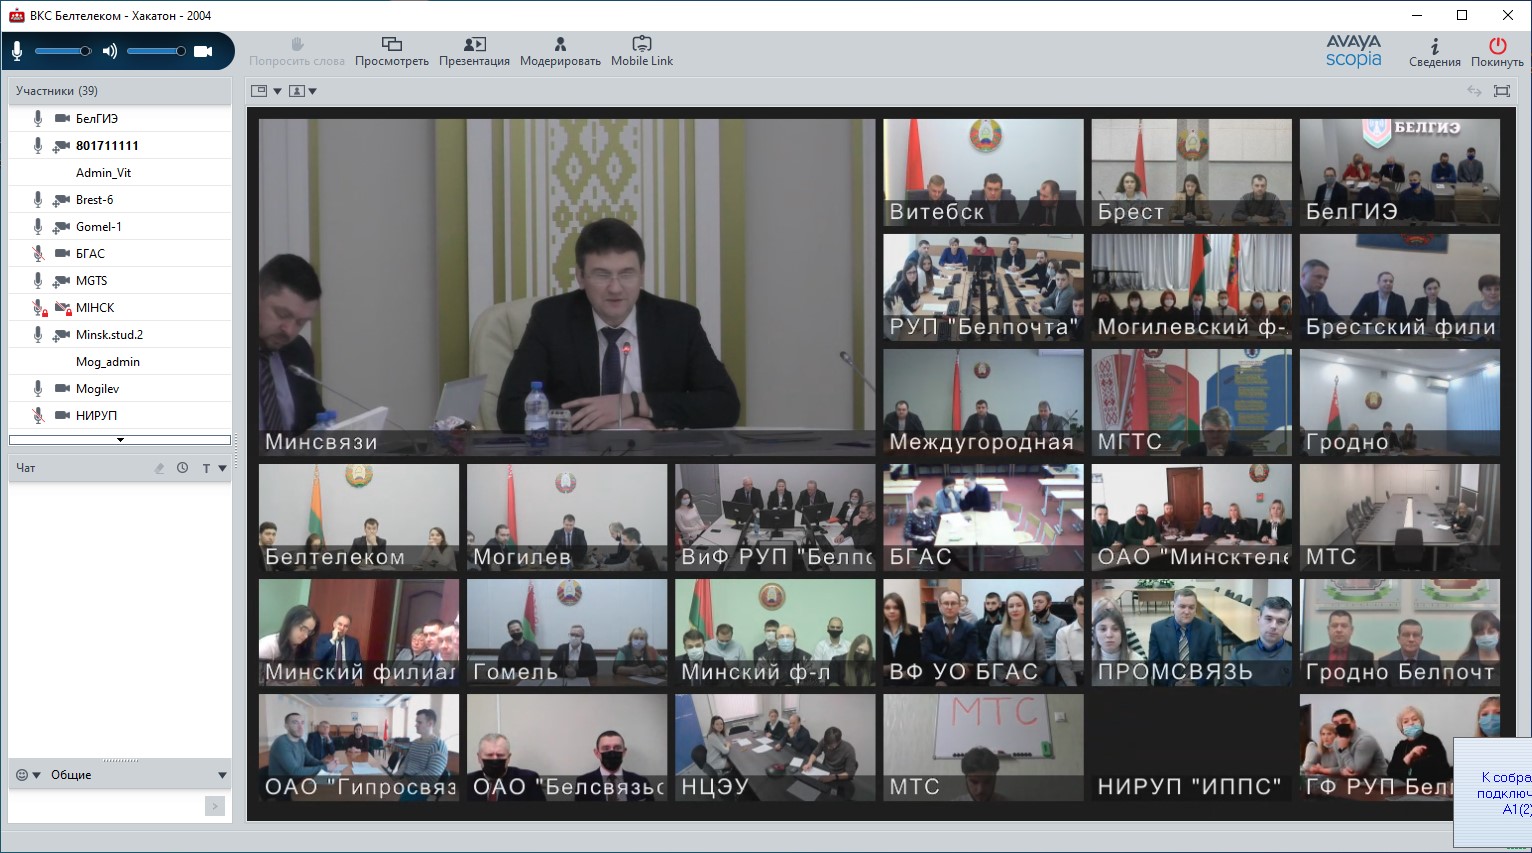
Task: Open Общие chat recipient dropdown
Action: click(x=139, y=775)
